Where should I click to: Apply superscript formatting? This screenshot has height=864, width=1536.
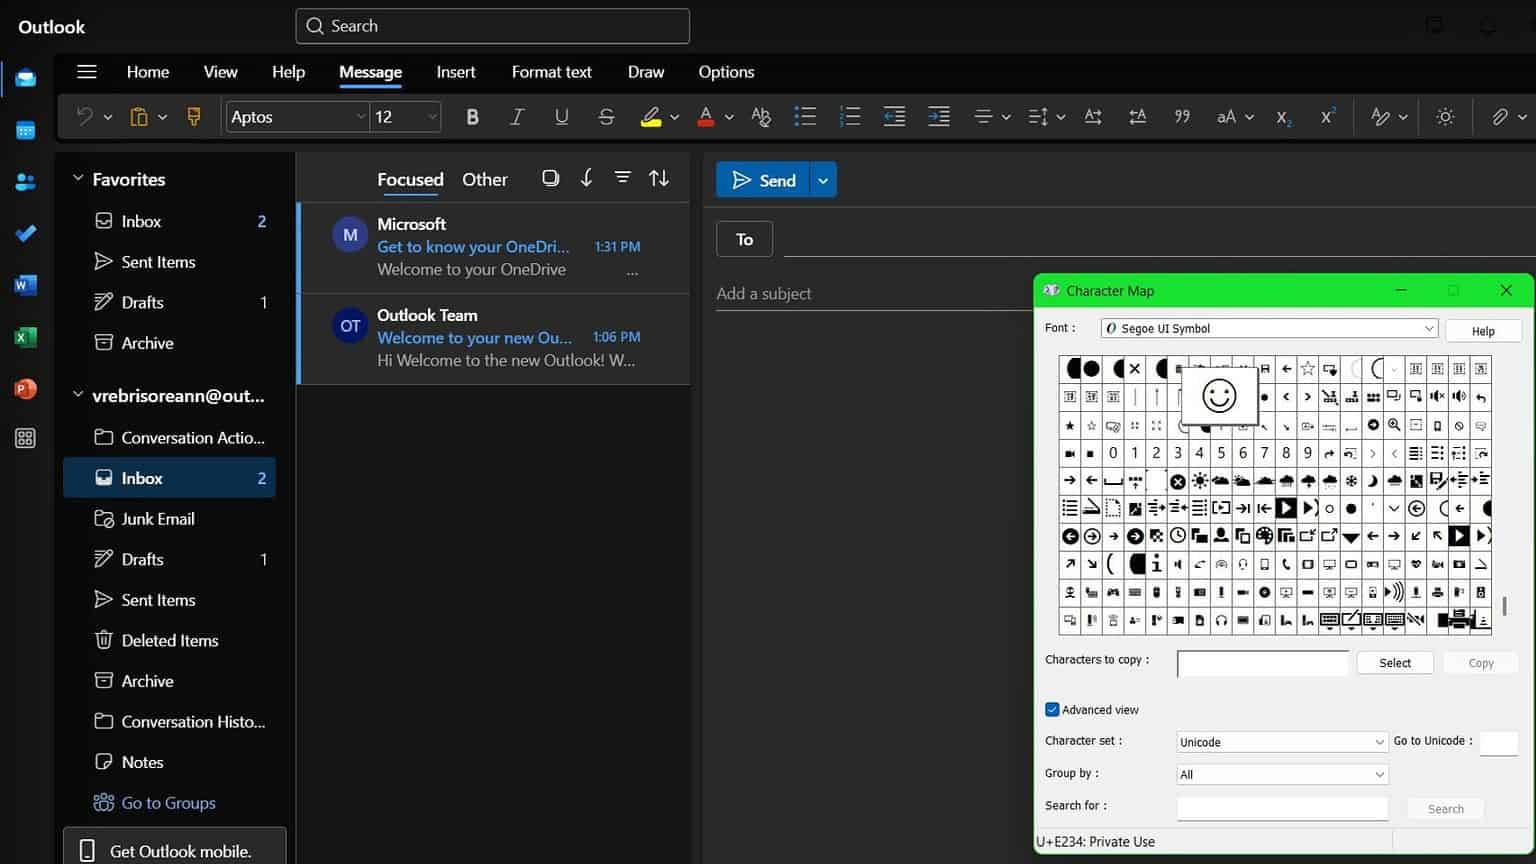[x=1328, y=117]
